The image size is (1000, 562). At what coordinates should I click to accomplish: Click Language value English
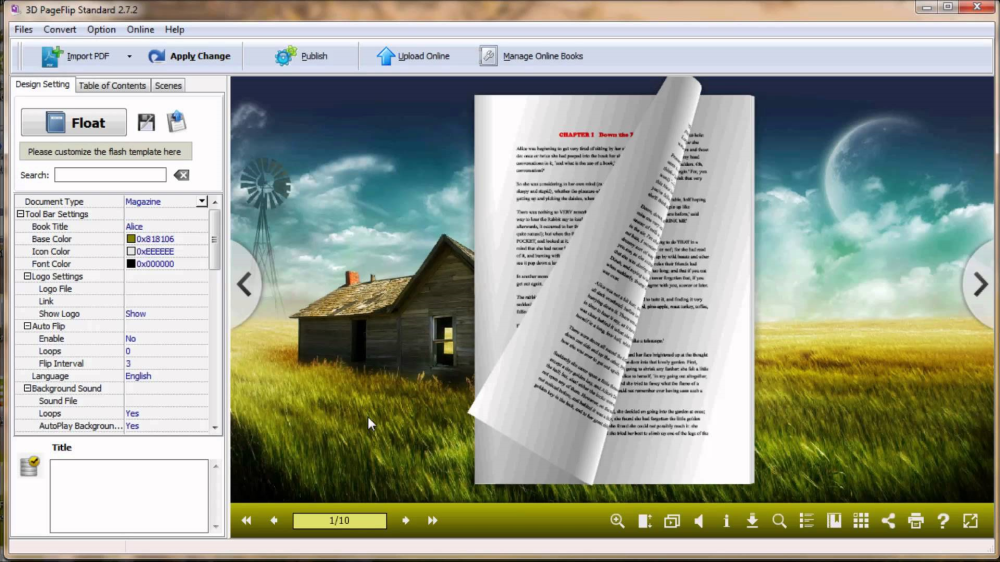pyautogui.click(x=138, y=376)
